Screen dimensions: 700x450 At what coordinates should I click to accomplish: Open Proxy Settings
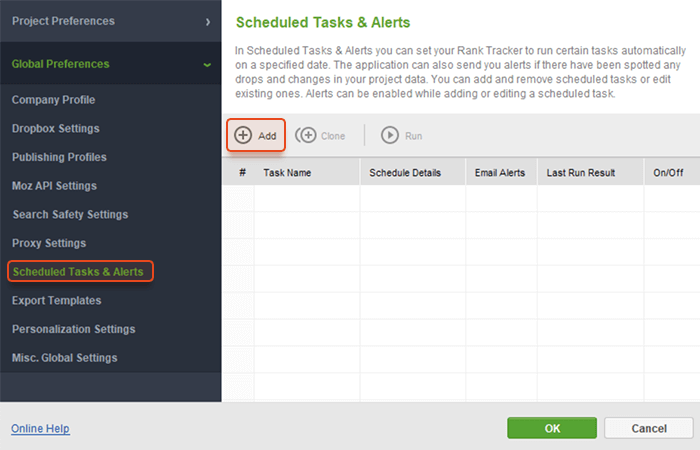coord(49,243)
